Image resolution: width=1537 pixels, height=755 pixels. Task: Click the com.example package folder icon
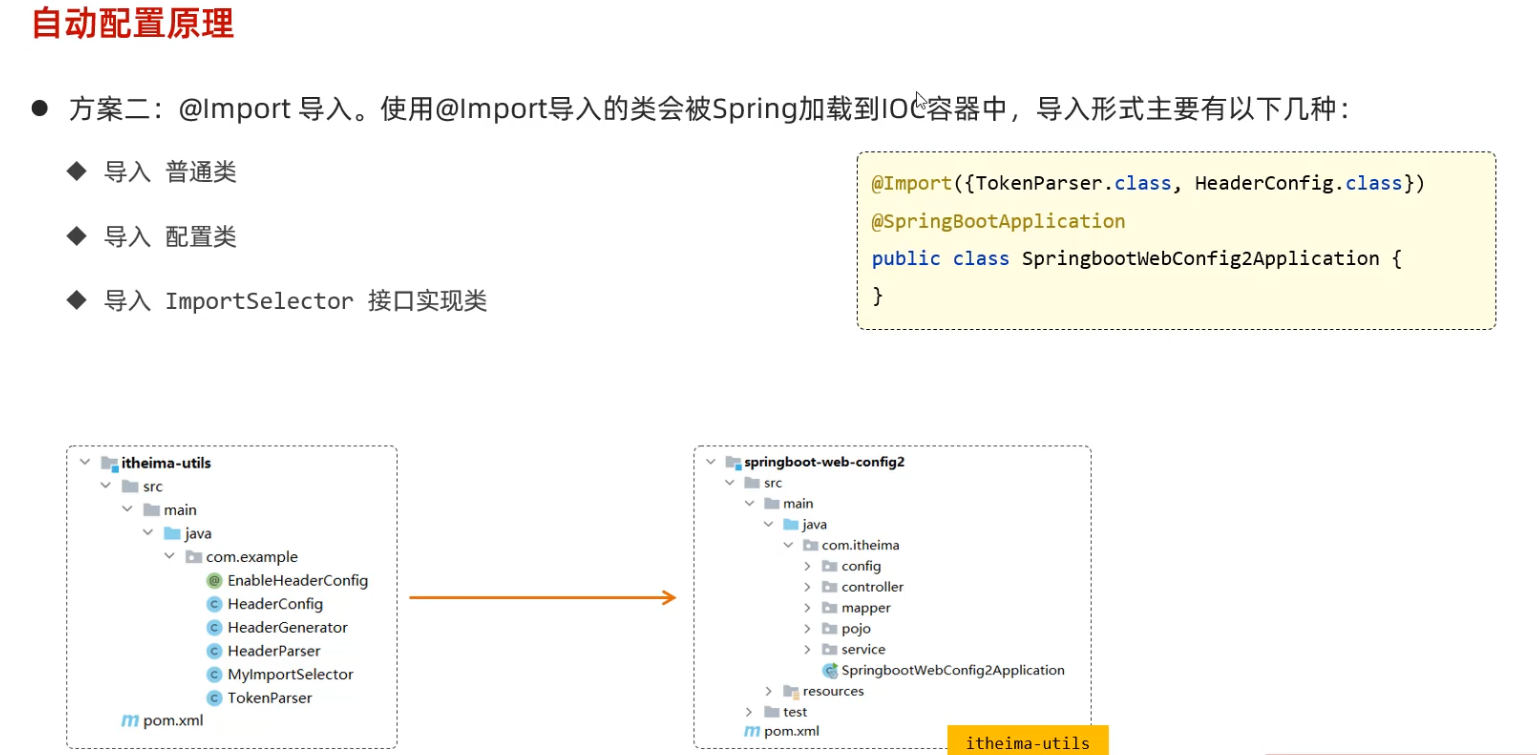(x=194, y=557)
